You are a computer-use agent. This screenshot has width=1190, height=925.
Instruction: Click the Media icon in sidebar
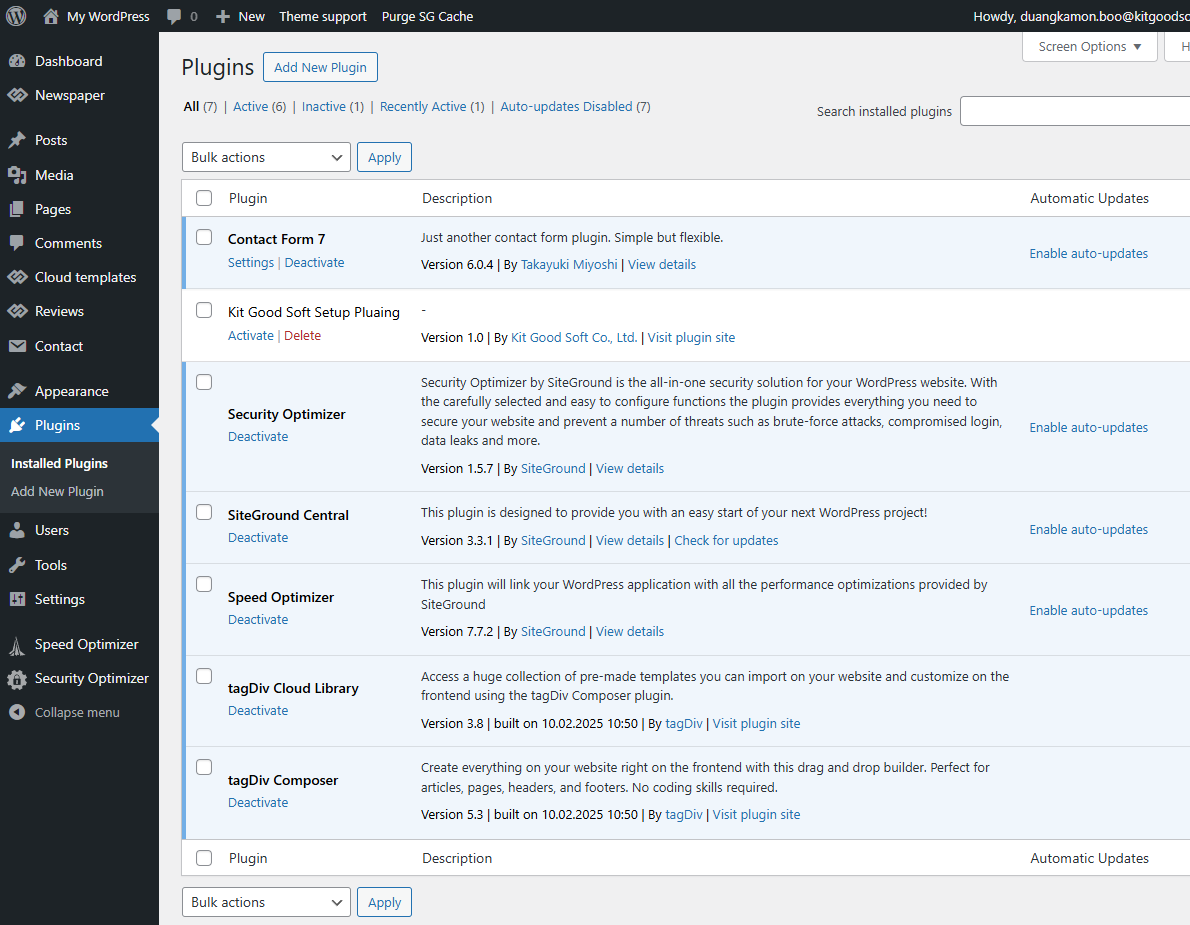pos(17,175)
